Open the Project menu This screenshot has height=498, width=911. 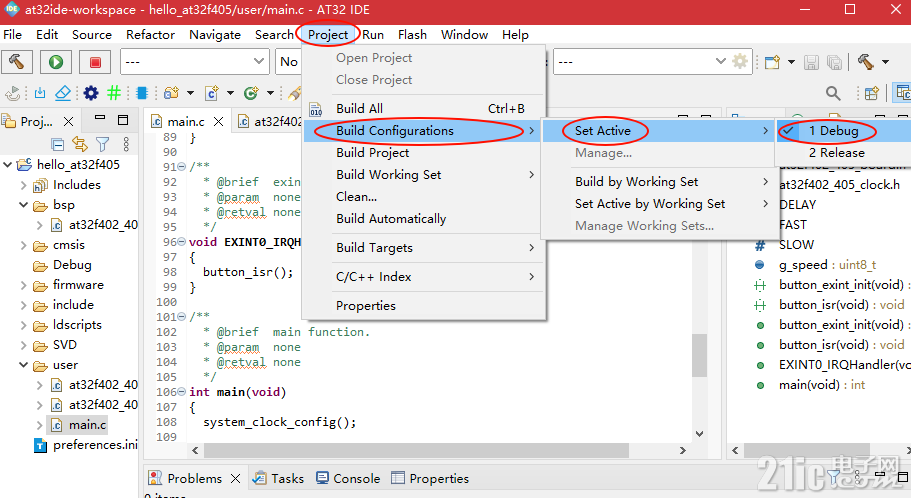click(328, 35)
